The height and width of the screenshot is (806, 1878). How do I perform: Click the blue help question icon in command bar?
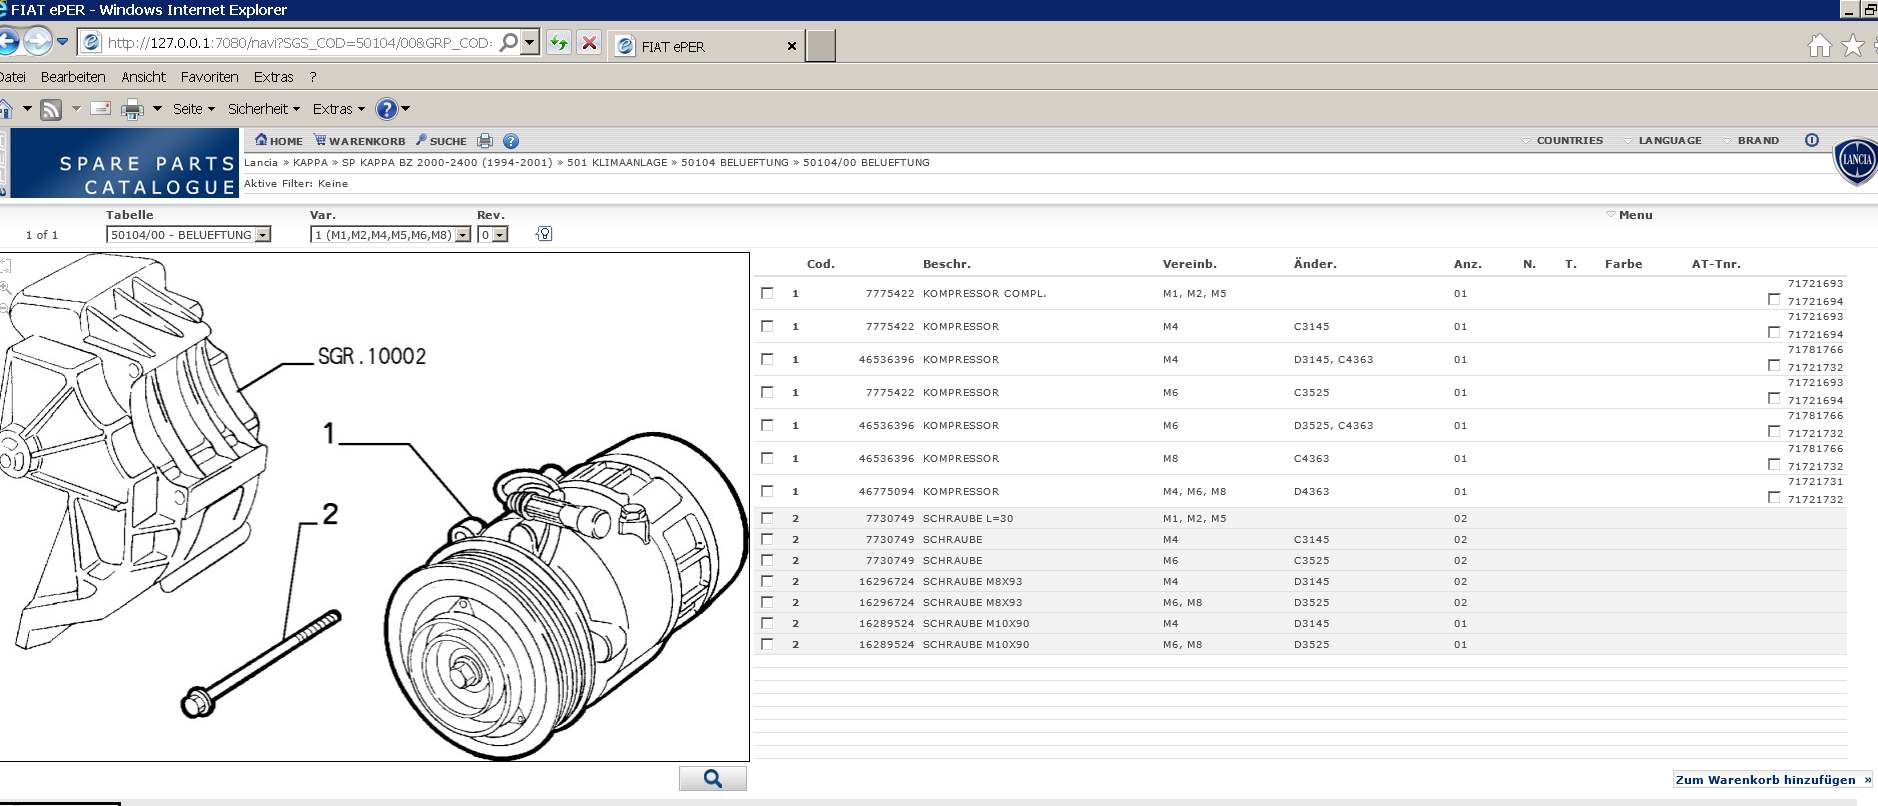tap(387, 109)
